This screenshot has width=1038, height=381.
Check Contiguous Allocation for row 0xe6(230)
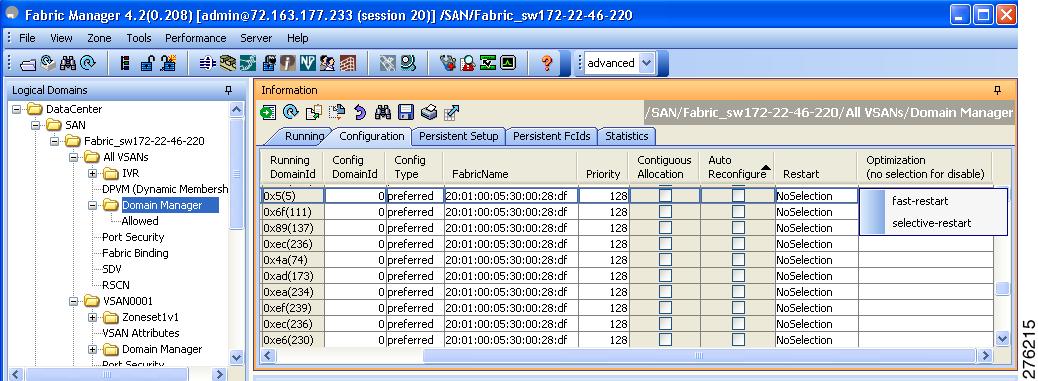click(x=665, y=340)
